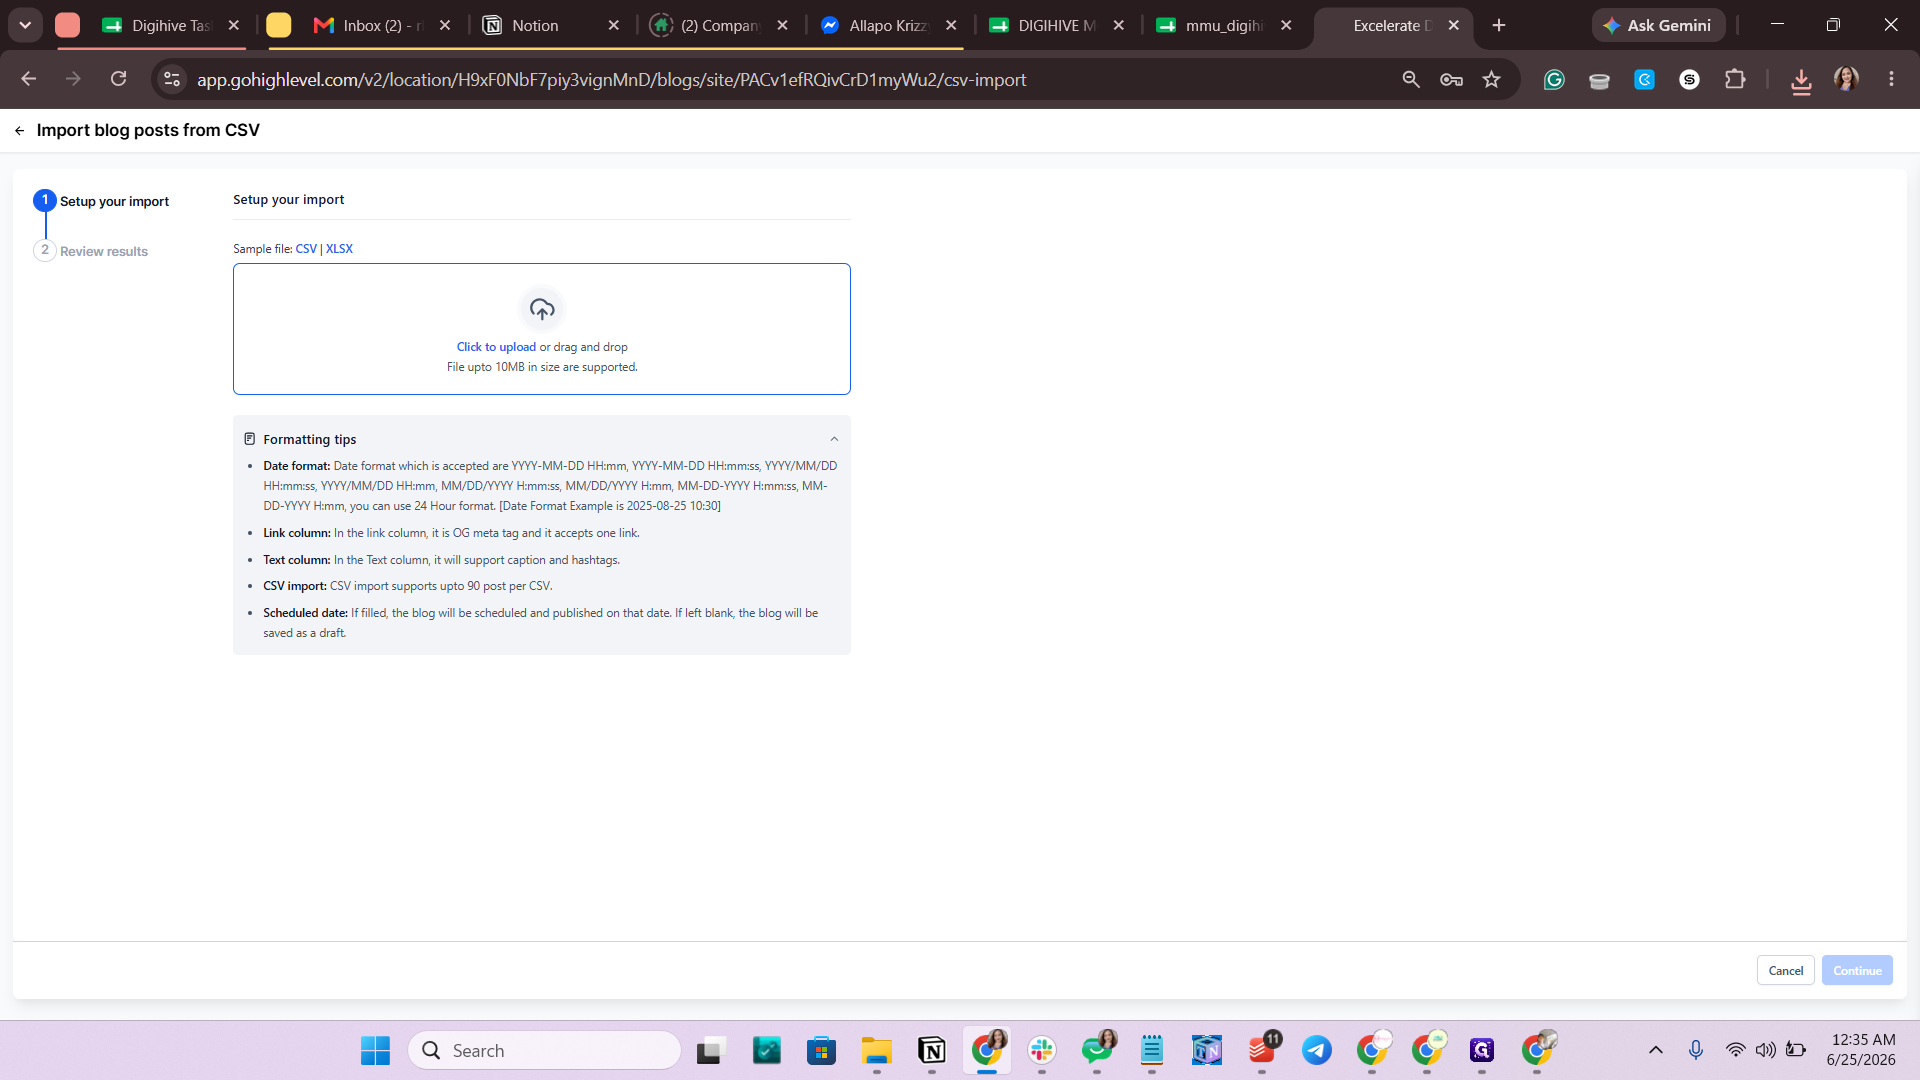Reload the current page
The image size is (1920, 1080).
[118, 79]
